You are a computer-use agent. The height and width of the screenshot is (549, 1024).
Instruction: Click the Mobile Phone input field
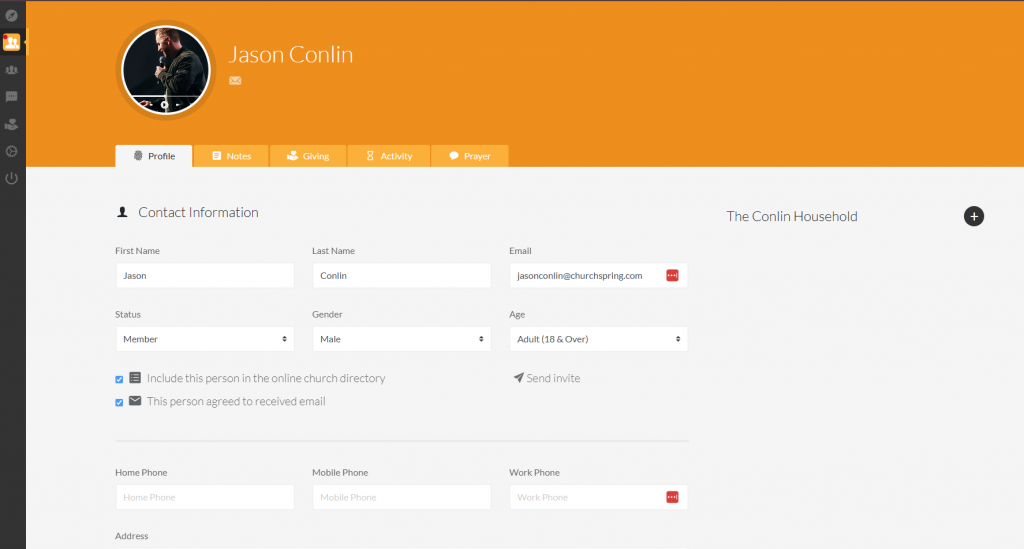pos(402,497)
